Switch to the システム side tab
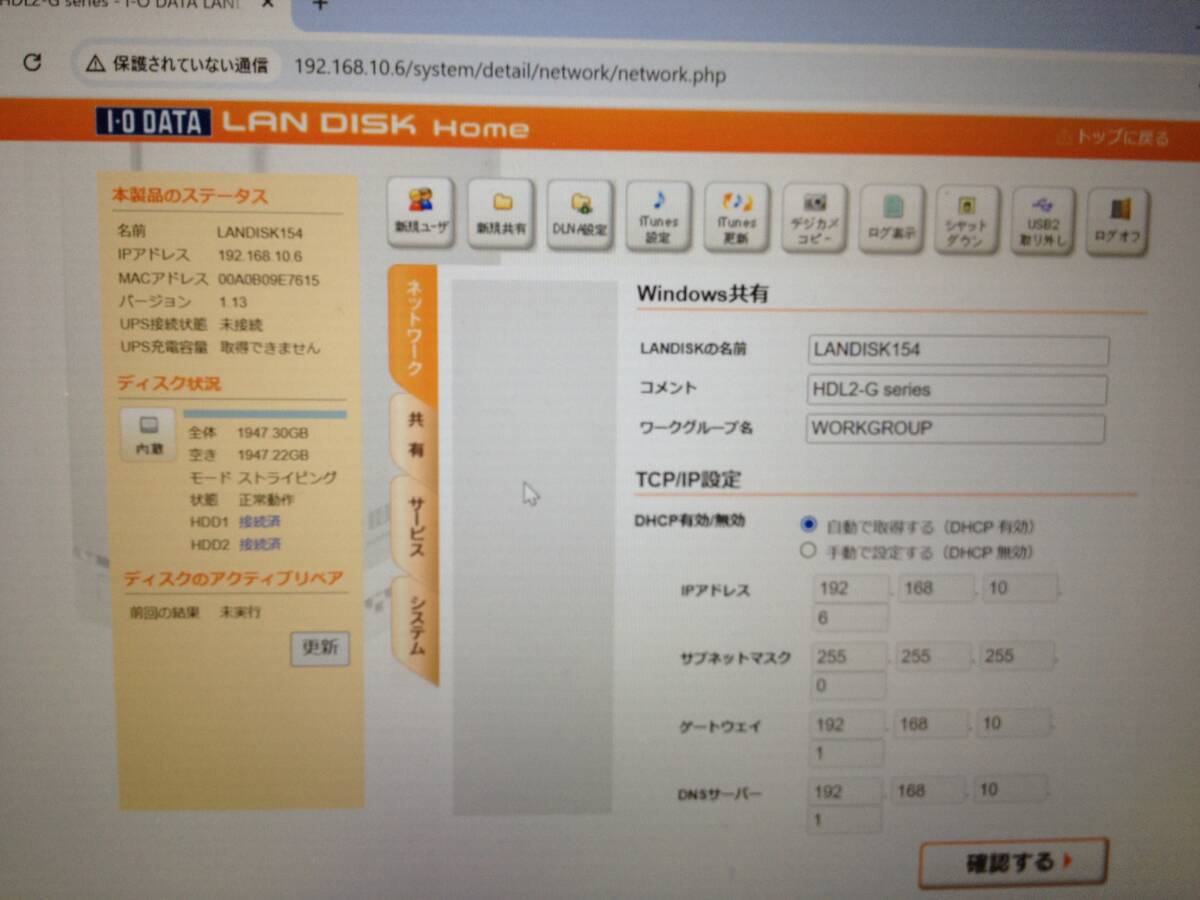1200x900 pixels. pos(417,628)
